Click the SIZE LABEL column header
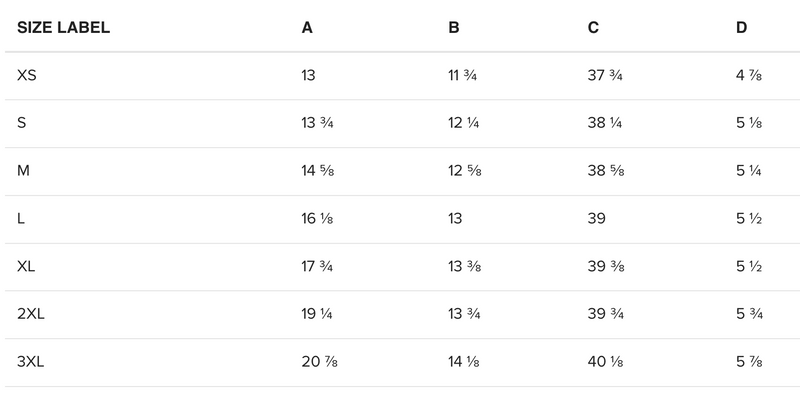 [64, 28]
